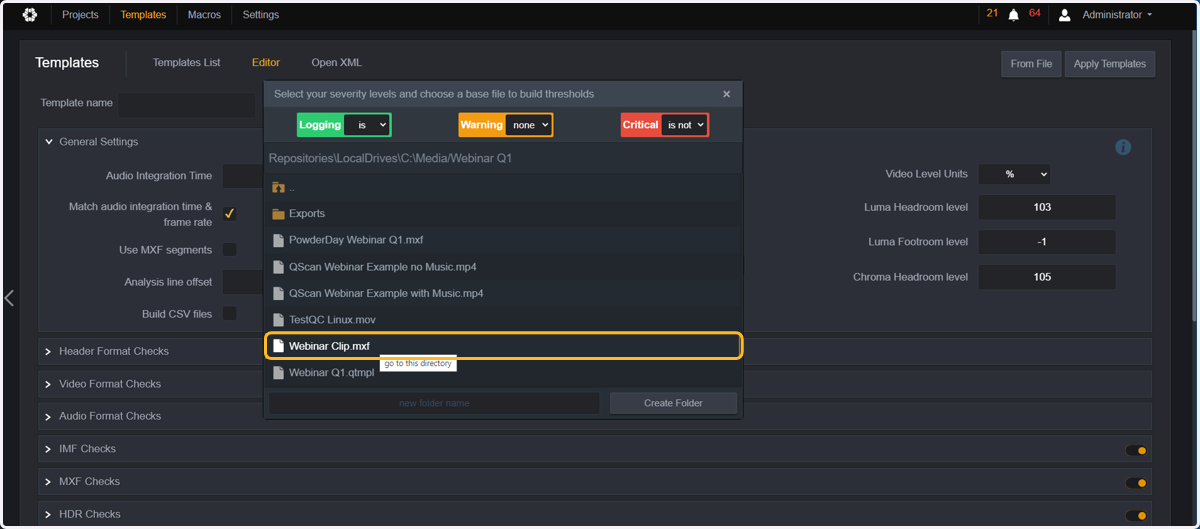Toggle the MXF Checks switch

click(1136, 483)
